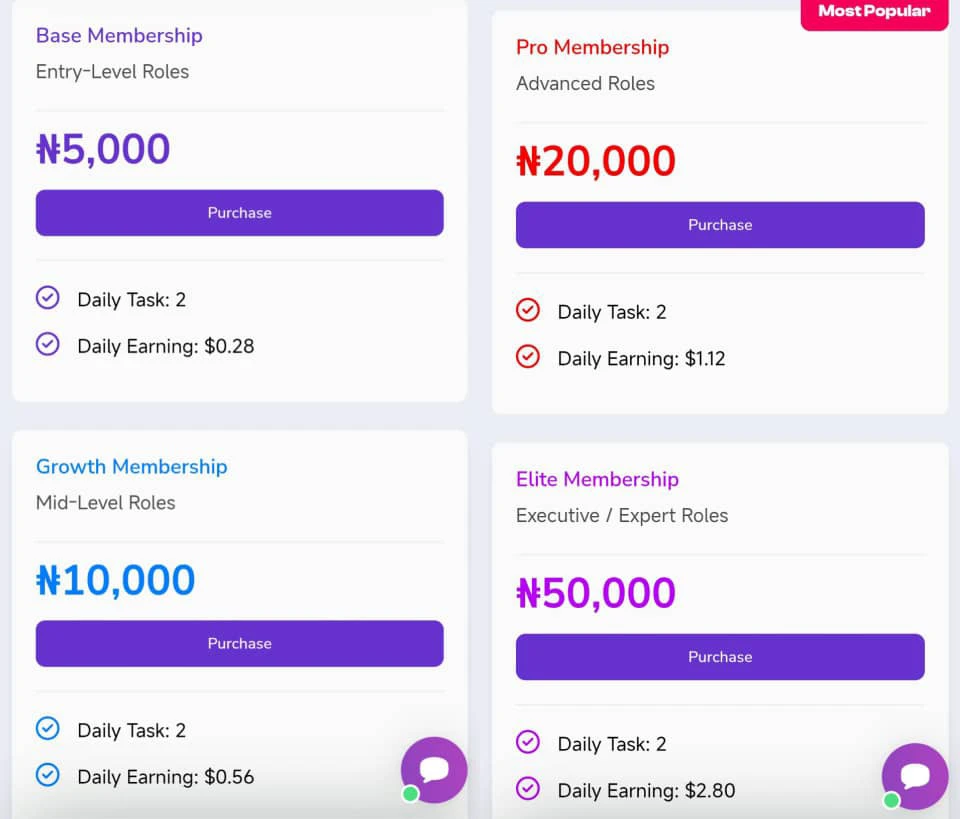Viewport: 960px width, 819px height.
Task: Click the red check icon beside Daily Earning: $1.12
Action: click(x=528, y=357)
